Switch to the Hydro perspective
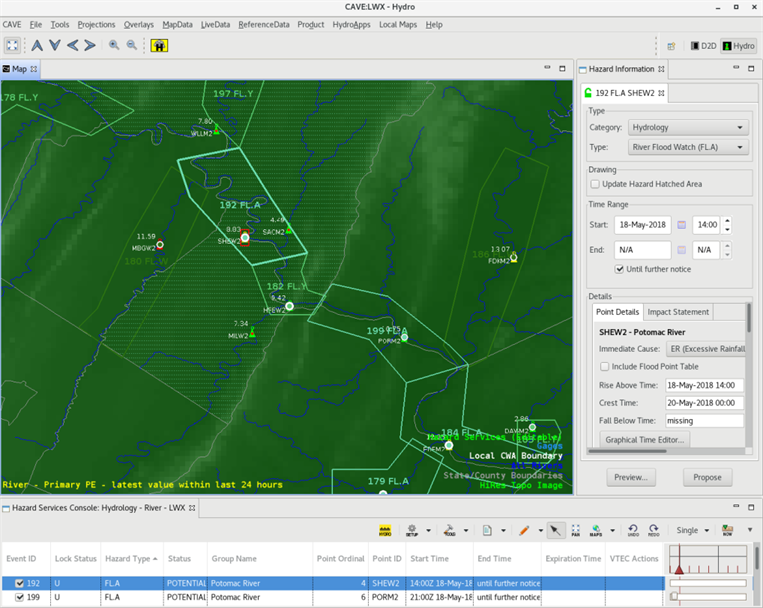The image size is (763, 608). click(739, 46)
